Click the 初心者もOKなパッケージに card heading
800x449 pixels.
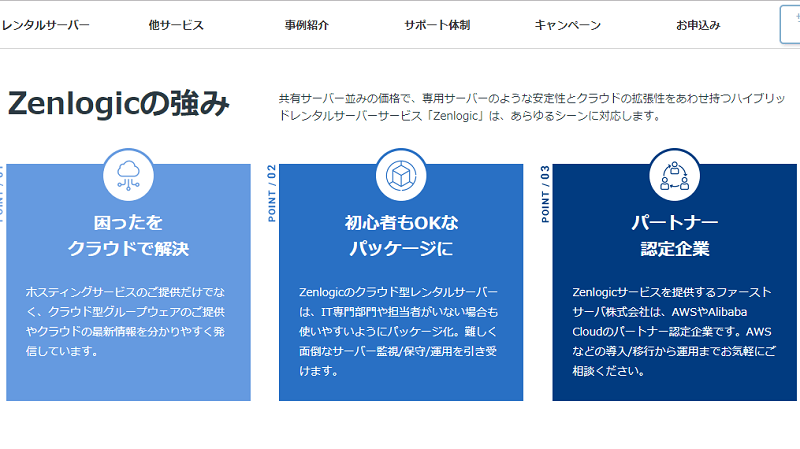pyautogui.click(x=400, y=235)
